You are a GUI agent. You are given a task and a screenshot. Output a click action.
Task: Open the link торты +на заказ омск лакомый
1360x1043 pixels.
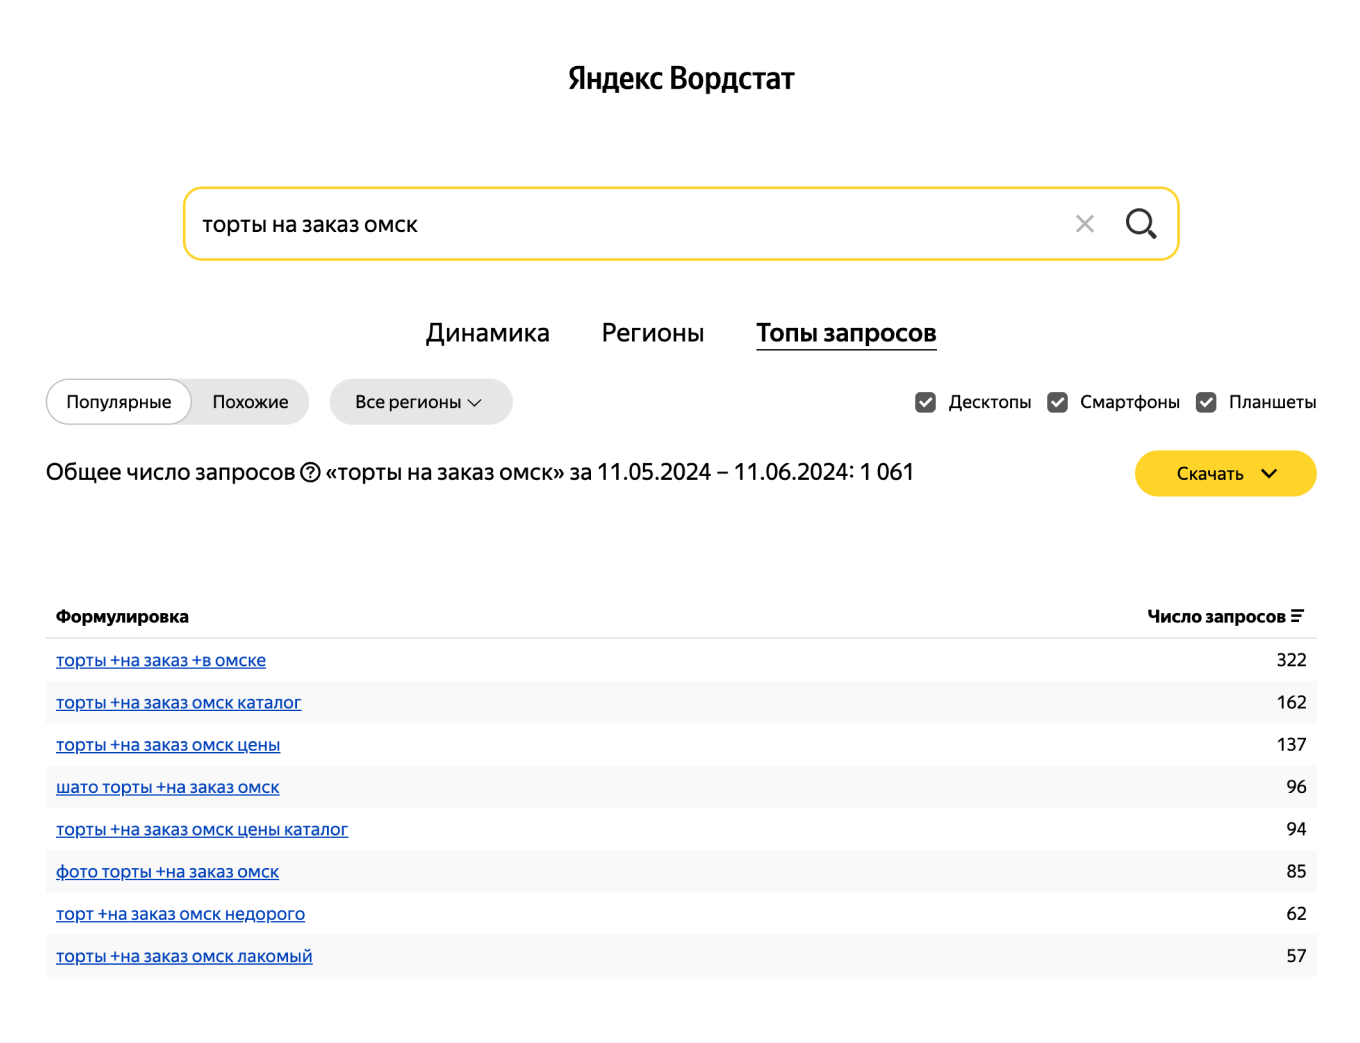coord(184,957)
